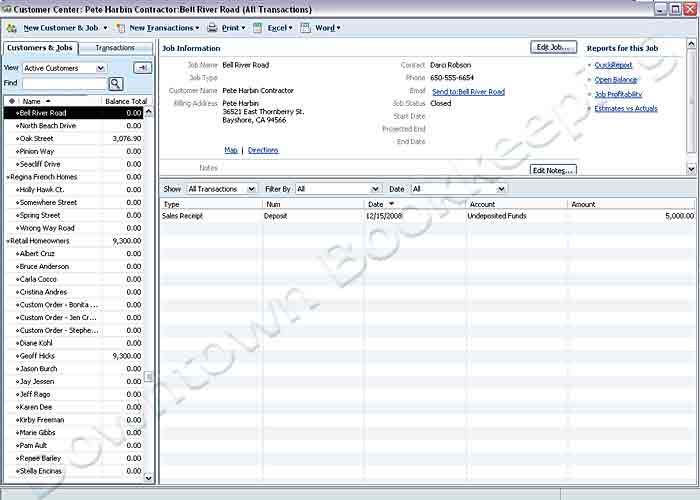
Task: Click the Excel spreadsheet icon
Action: [258, 28]
